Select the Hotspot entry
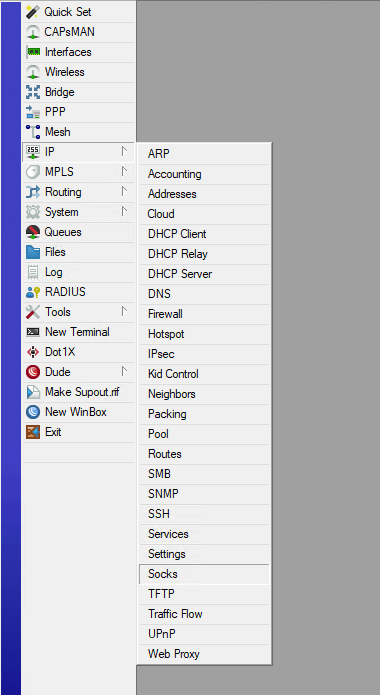 point(204,334)
